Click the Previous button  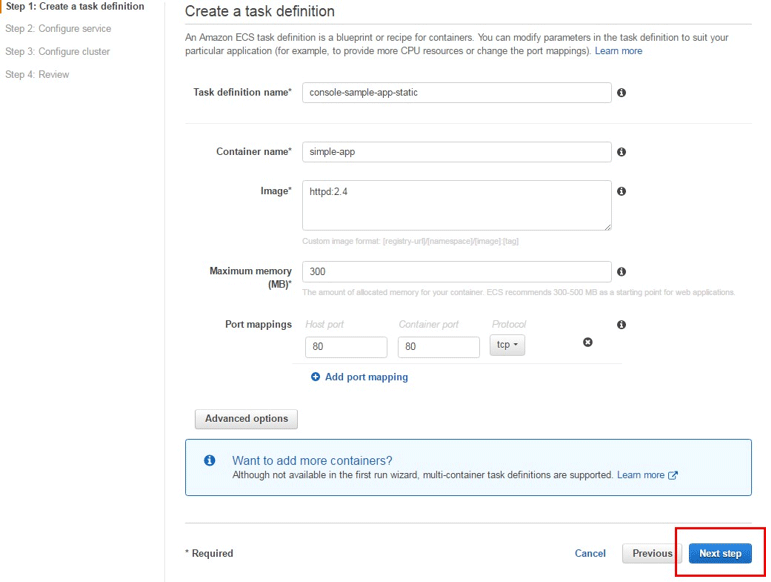652,553
